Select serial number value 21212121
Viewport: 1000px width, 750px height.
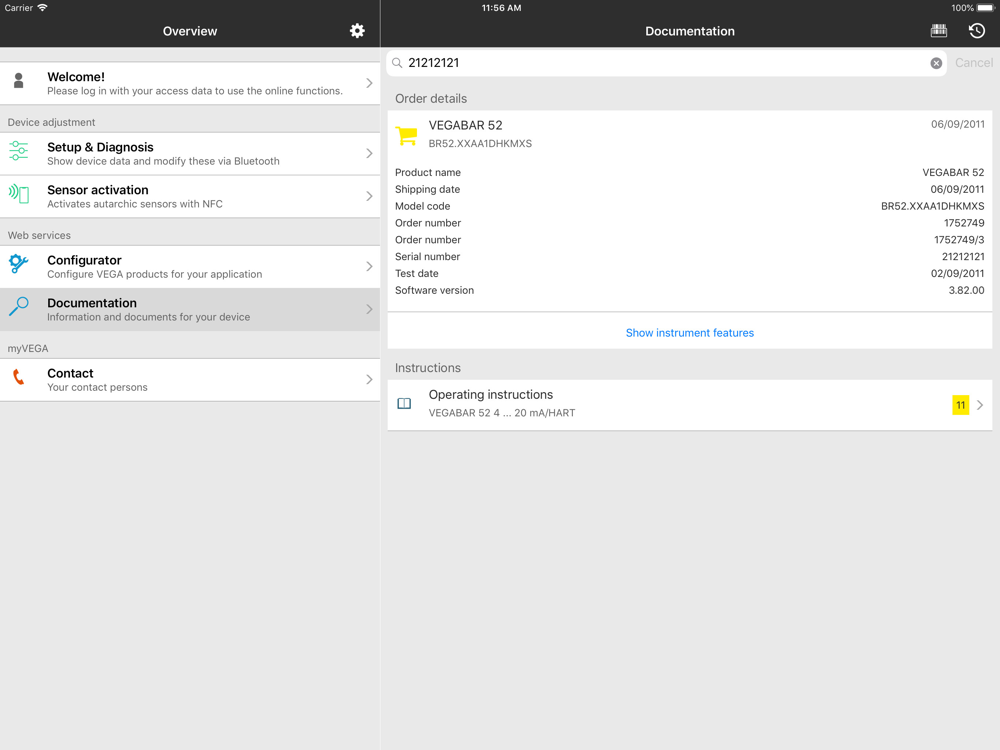(962, 256)
